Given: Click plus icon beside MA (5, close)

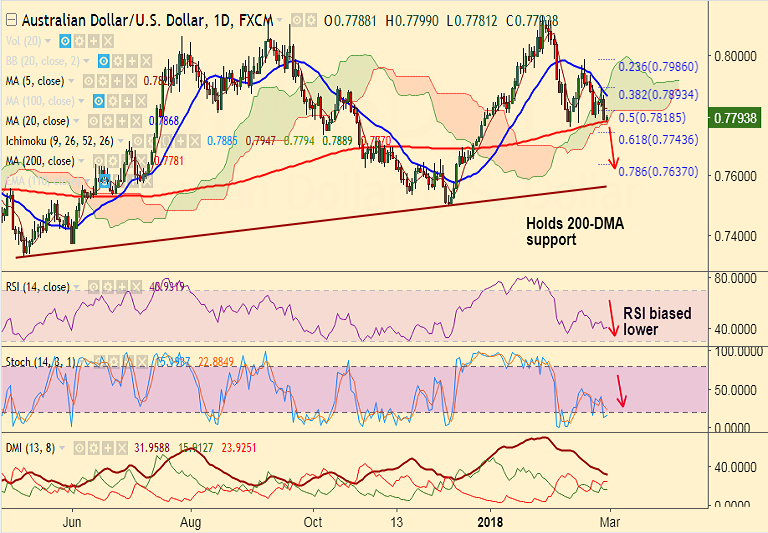Looking at the screenshot, I should point(117,81).
